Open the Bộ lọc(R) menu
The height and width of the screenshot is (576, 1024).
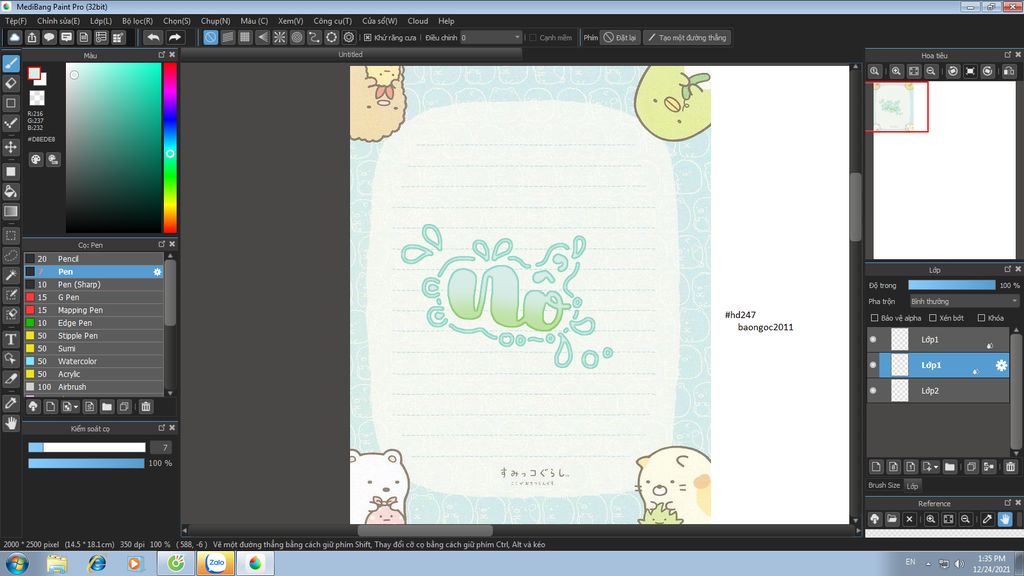click(x=137, y=21)
